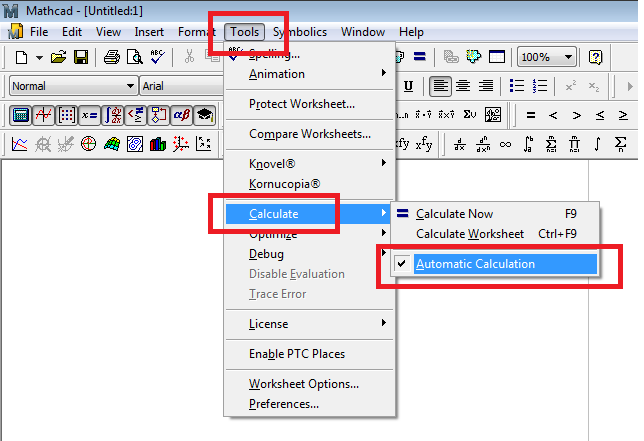Open the worksheet template dropdown arrow
The width and height of the screenshot is (644, 441).
(x=39, y=57)
